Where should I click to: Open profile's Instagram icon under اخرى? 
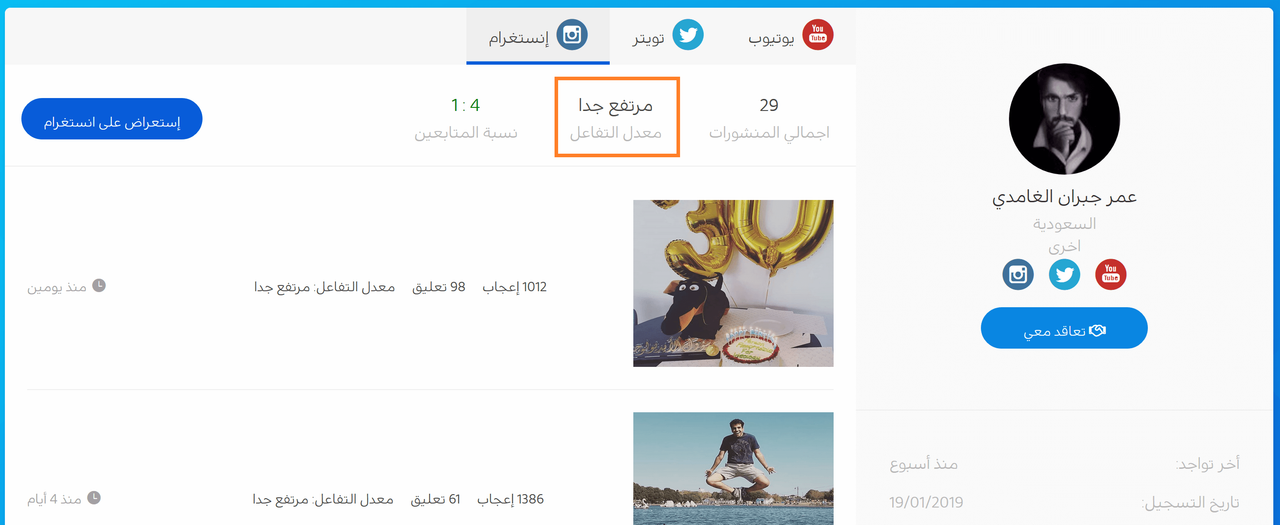point(1018,274)
